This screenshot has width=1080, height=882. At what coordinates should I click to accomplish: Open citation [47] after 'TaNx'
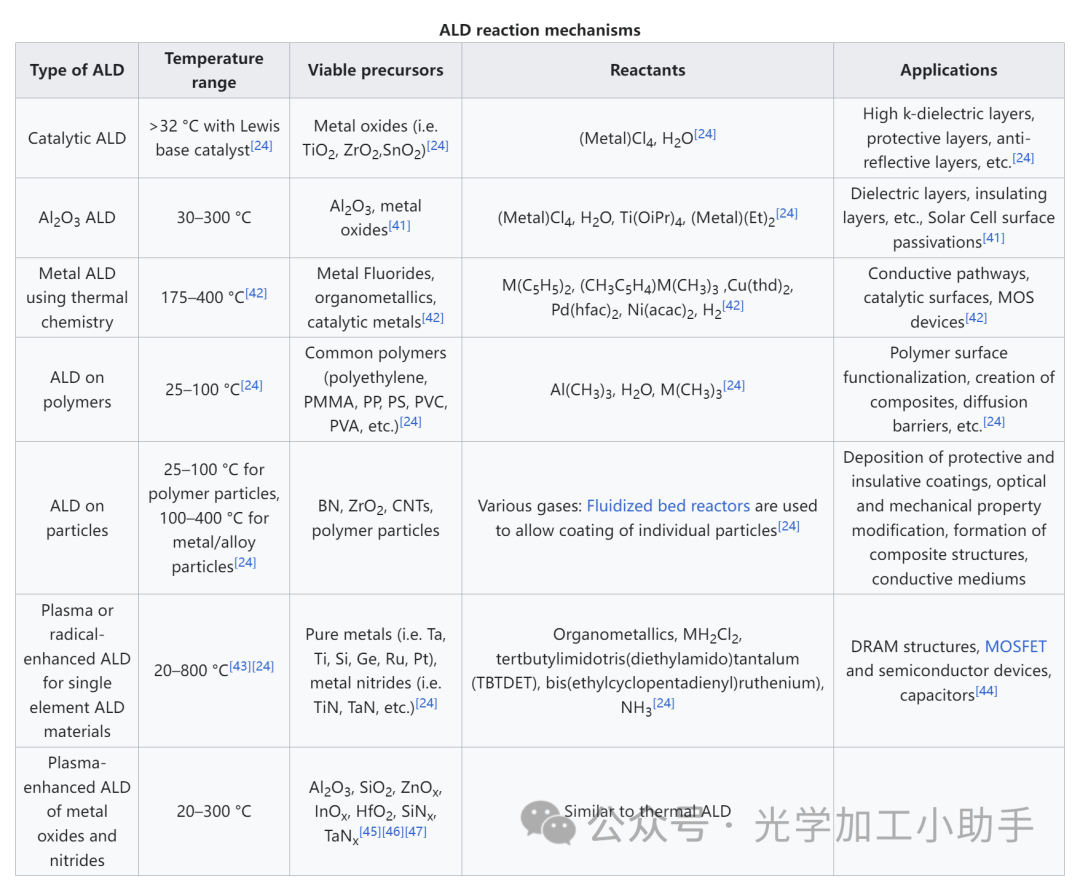tap(415, 831)
